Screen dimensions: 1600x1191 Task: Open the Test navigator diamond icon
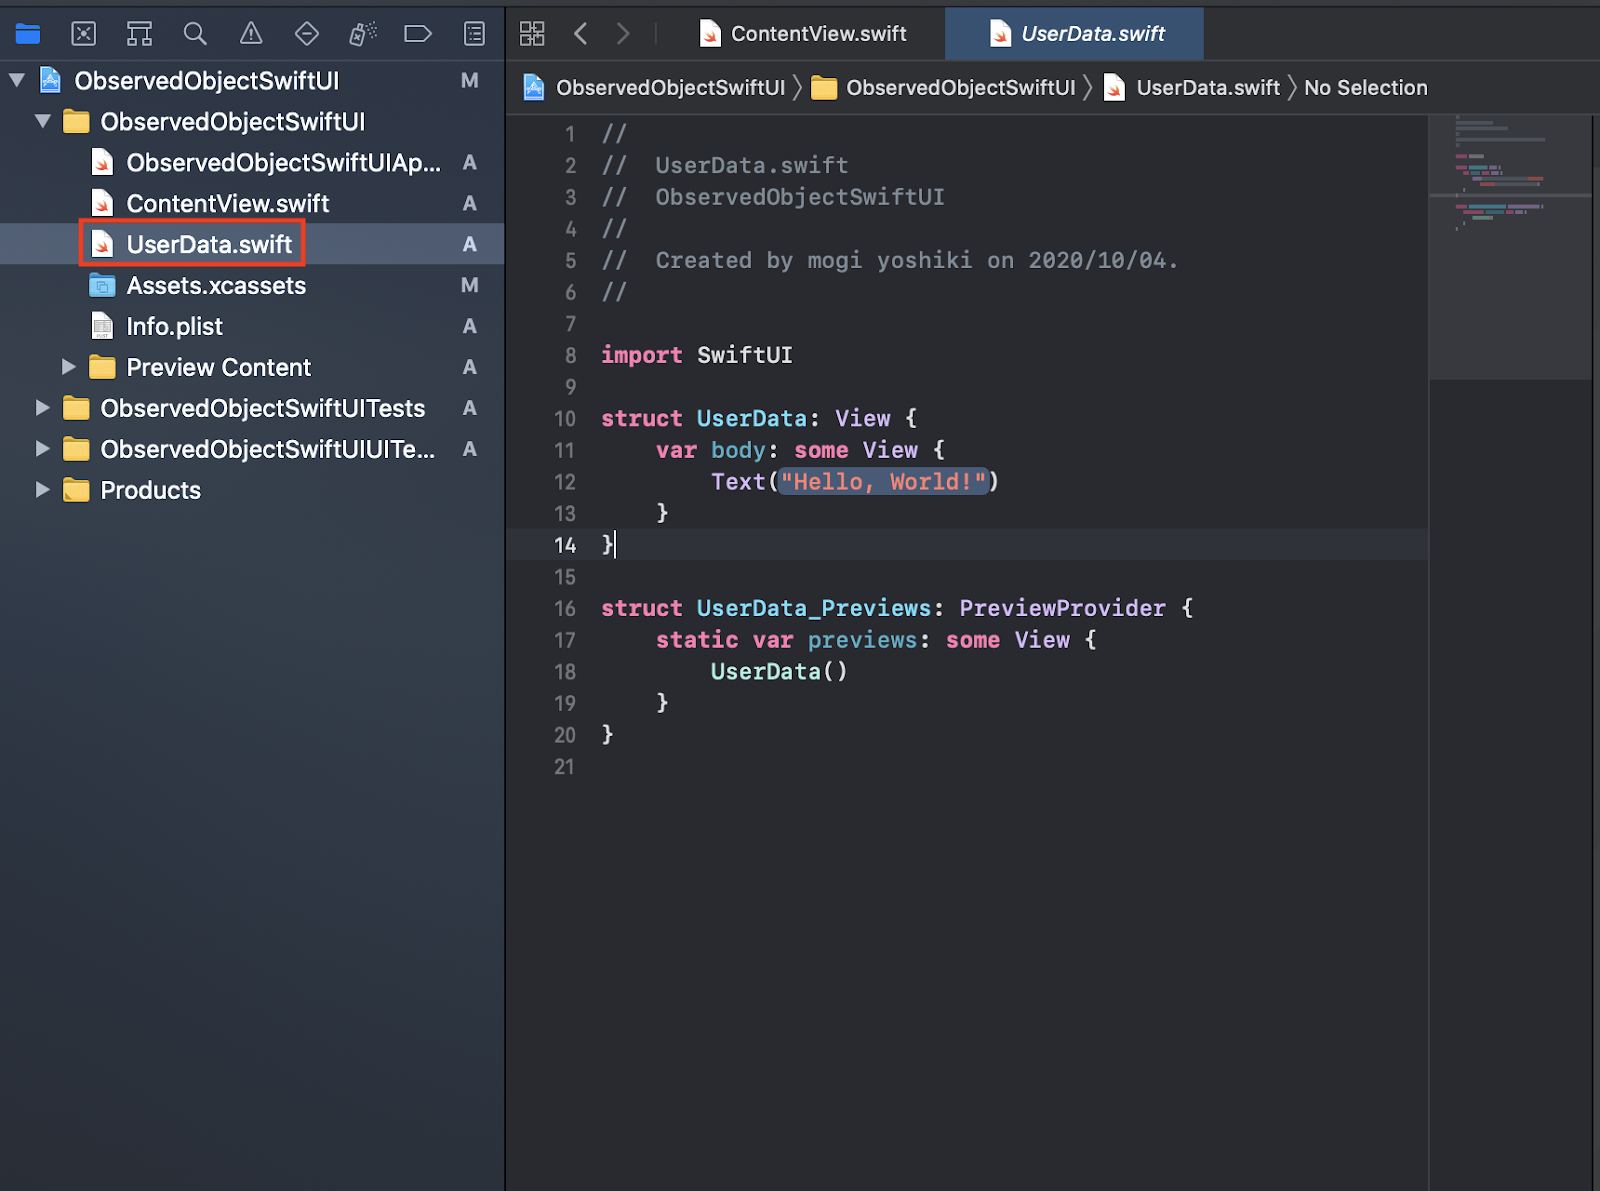pyautogui.click(x=307, y=34)
